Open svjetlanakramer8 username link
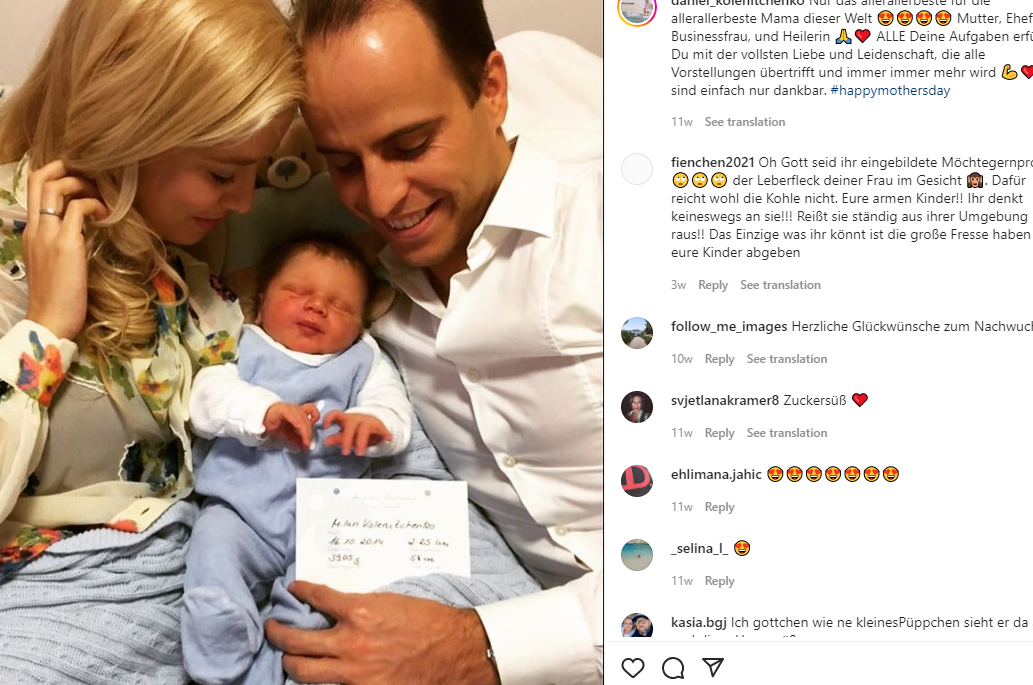 725,400
